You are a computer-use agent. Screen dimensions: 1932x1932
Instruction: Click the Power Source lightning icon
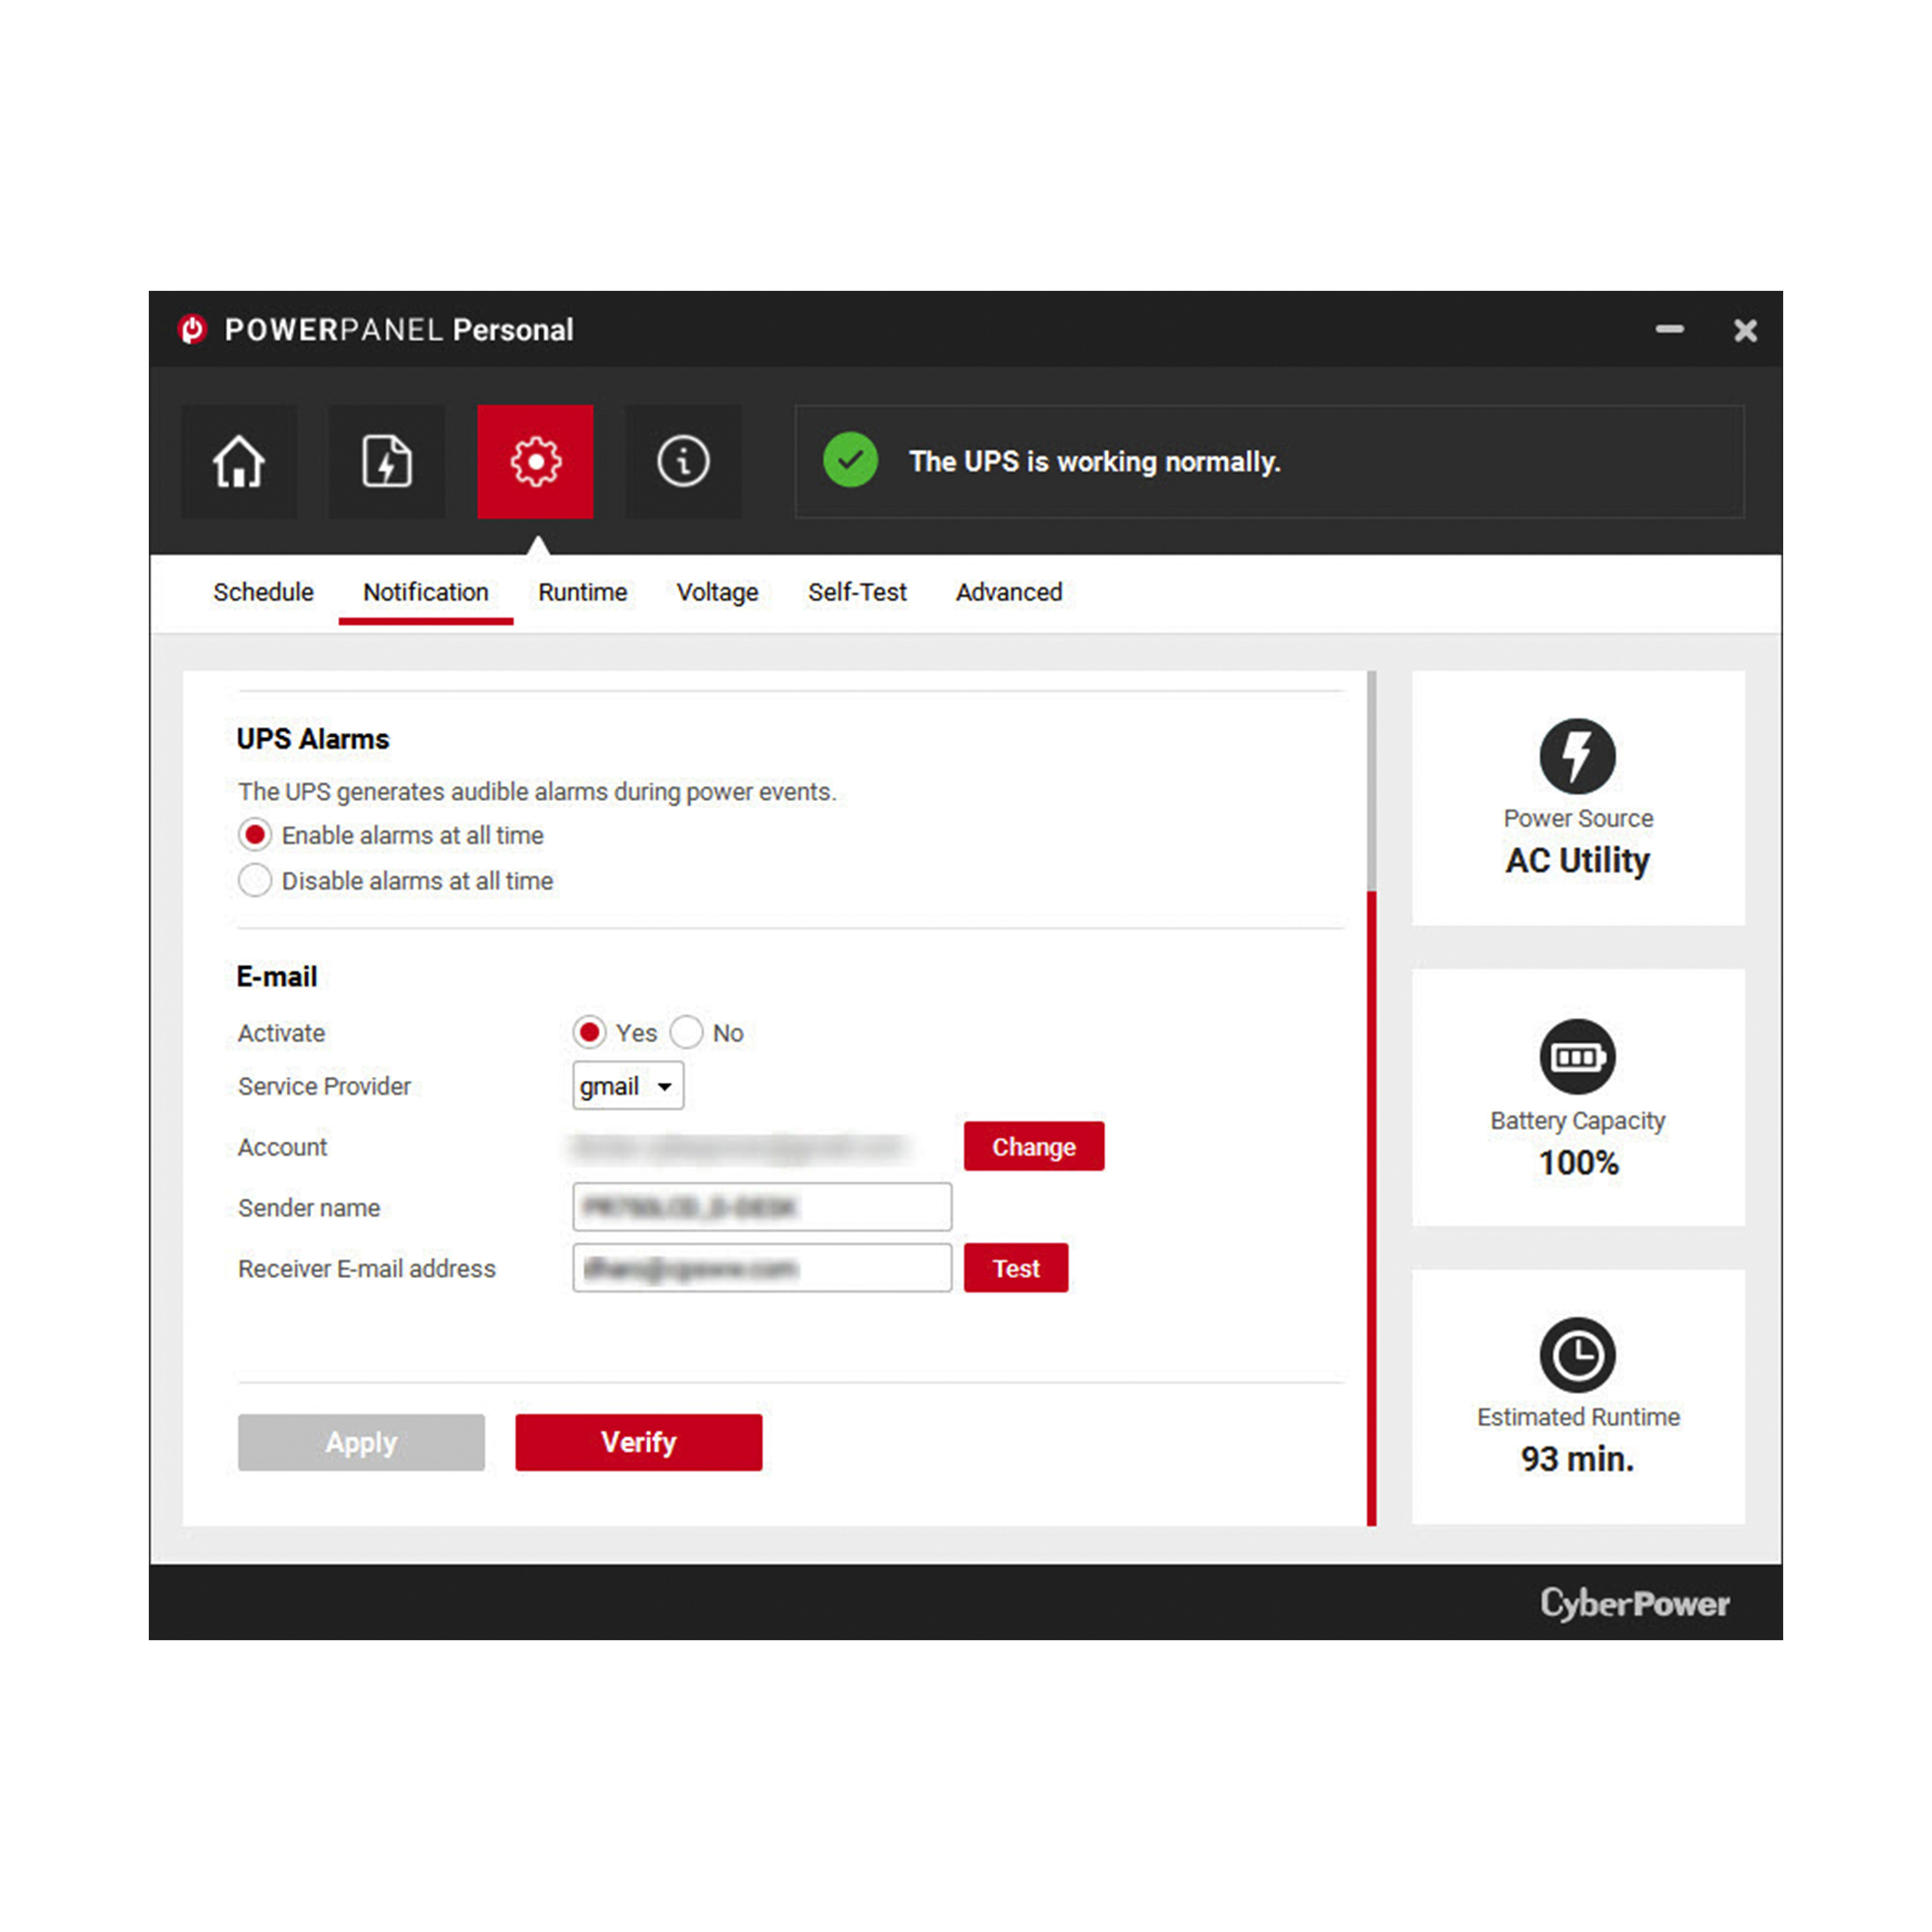click(x=1577, y=756)
